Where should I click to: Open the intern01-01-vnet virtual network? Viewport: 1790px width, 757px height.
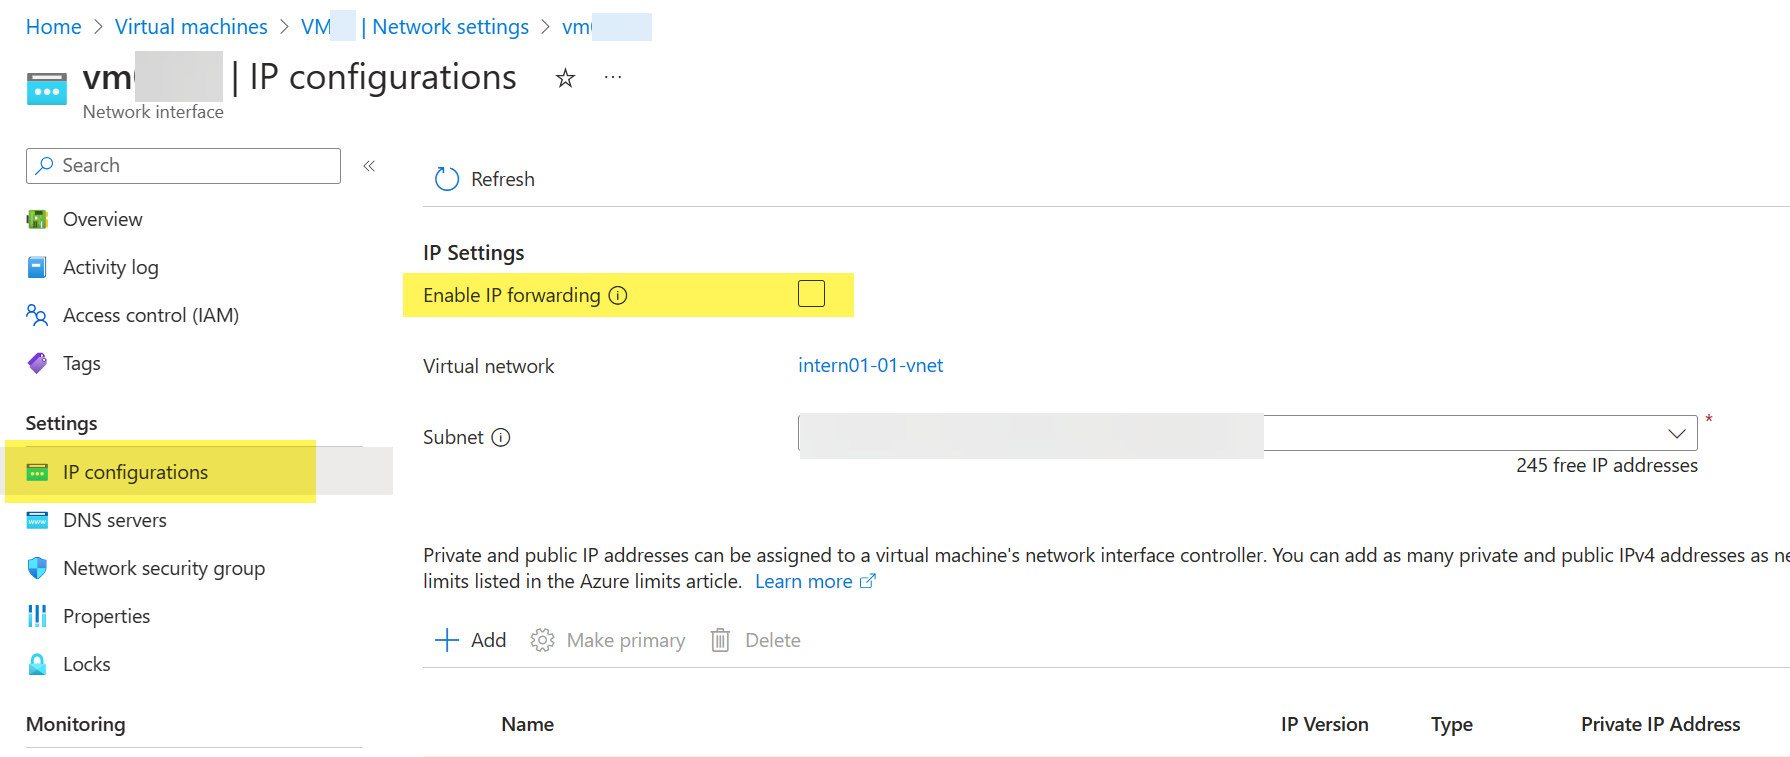(870, 365)
